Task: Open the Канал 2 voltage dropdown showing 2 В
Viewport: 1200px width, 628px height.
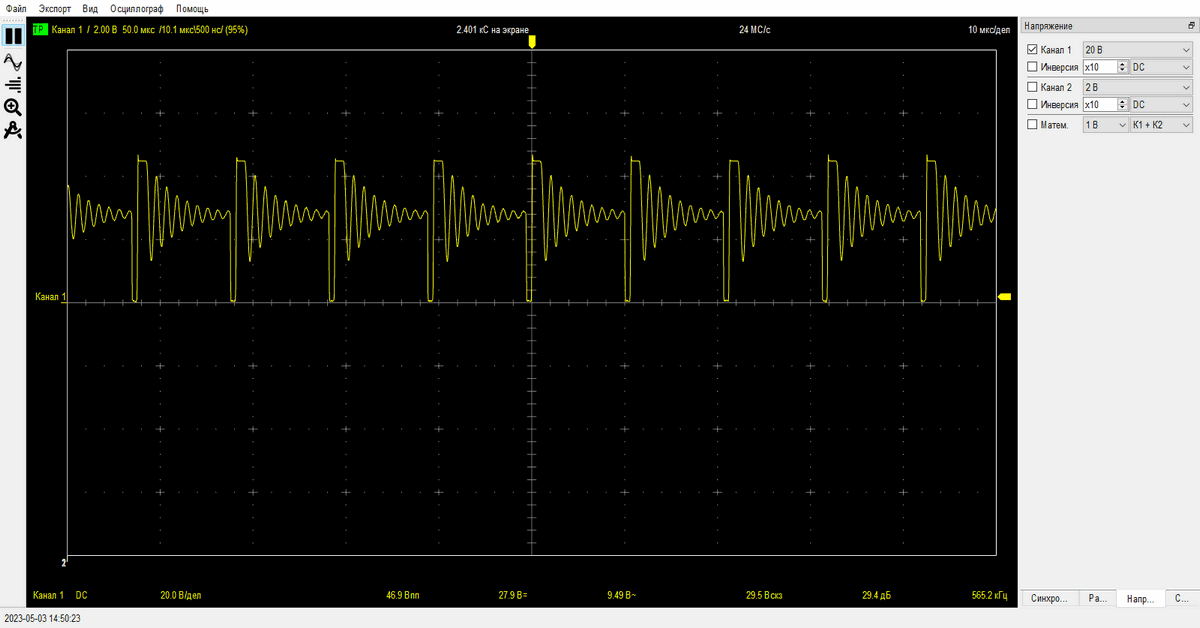Action: click(1138, 87)
